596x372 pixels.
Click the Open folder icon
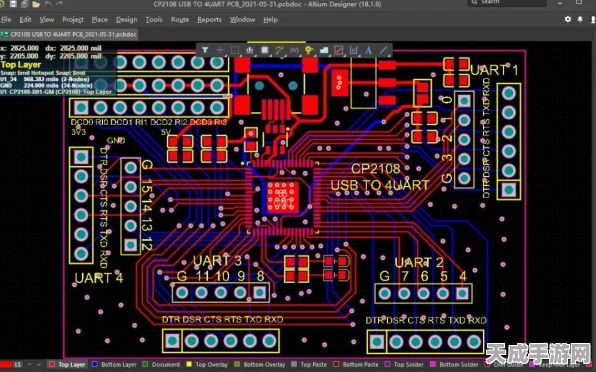[36, 4]
